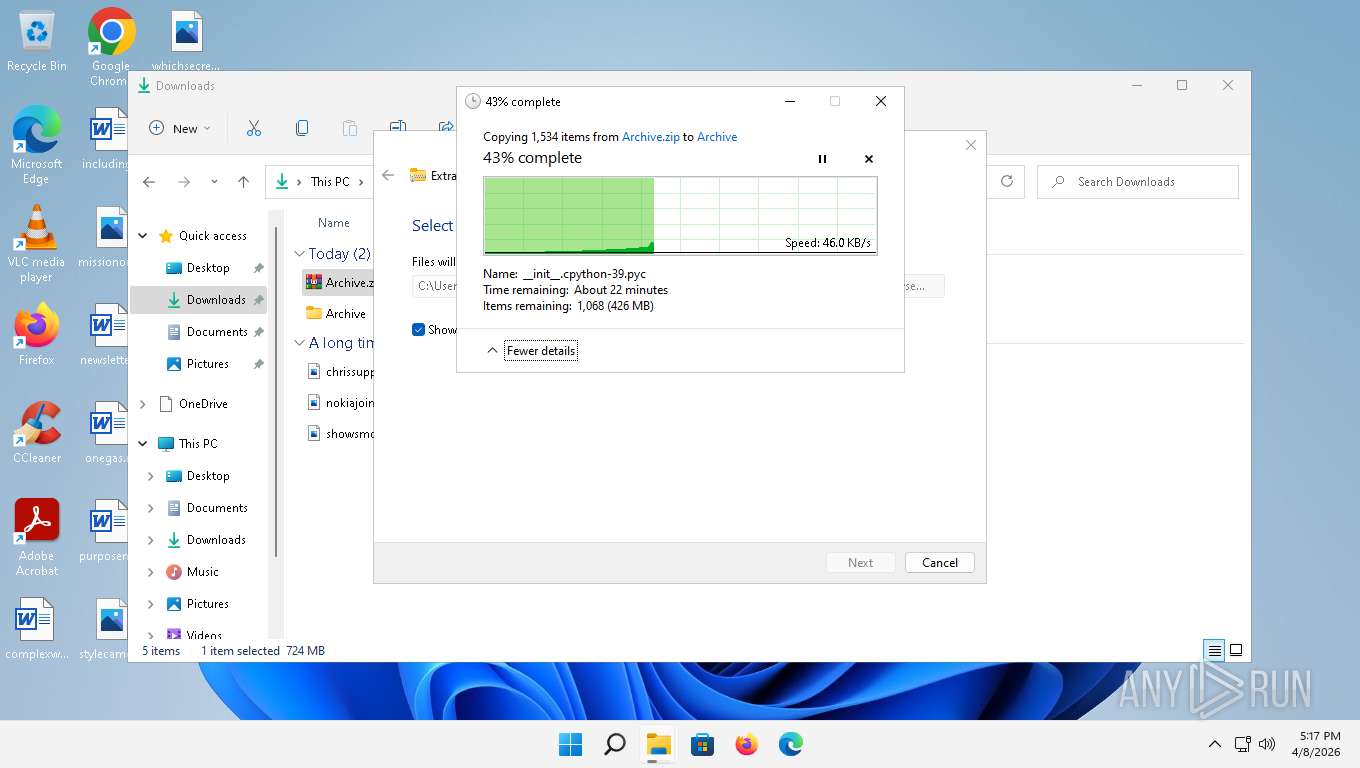Select Documents under Quick access

point(217,332)
